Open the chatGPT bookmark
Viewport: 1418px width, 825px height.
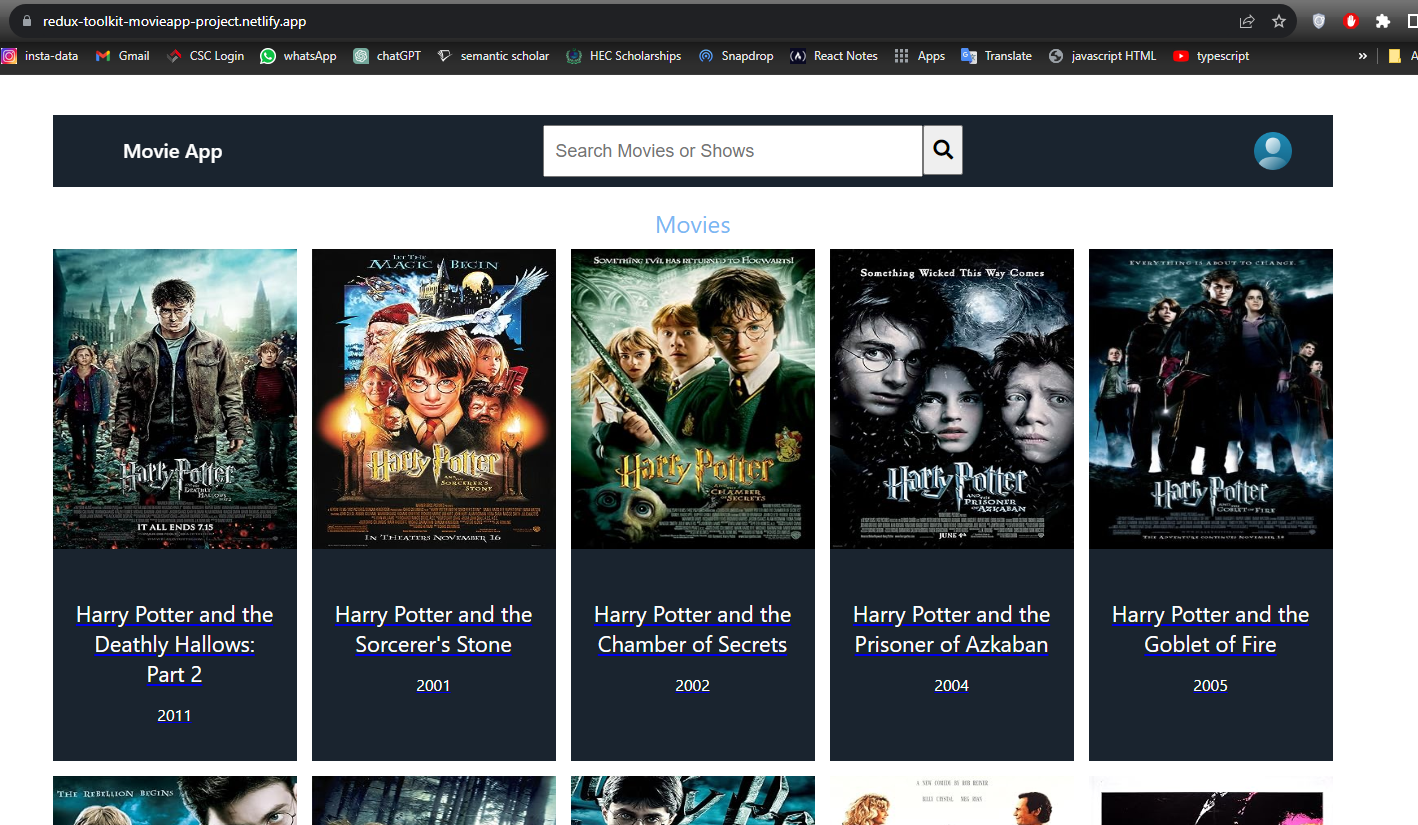387,56
